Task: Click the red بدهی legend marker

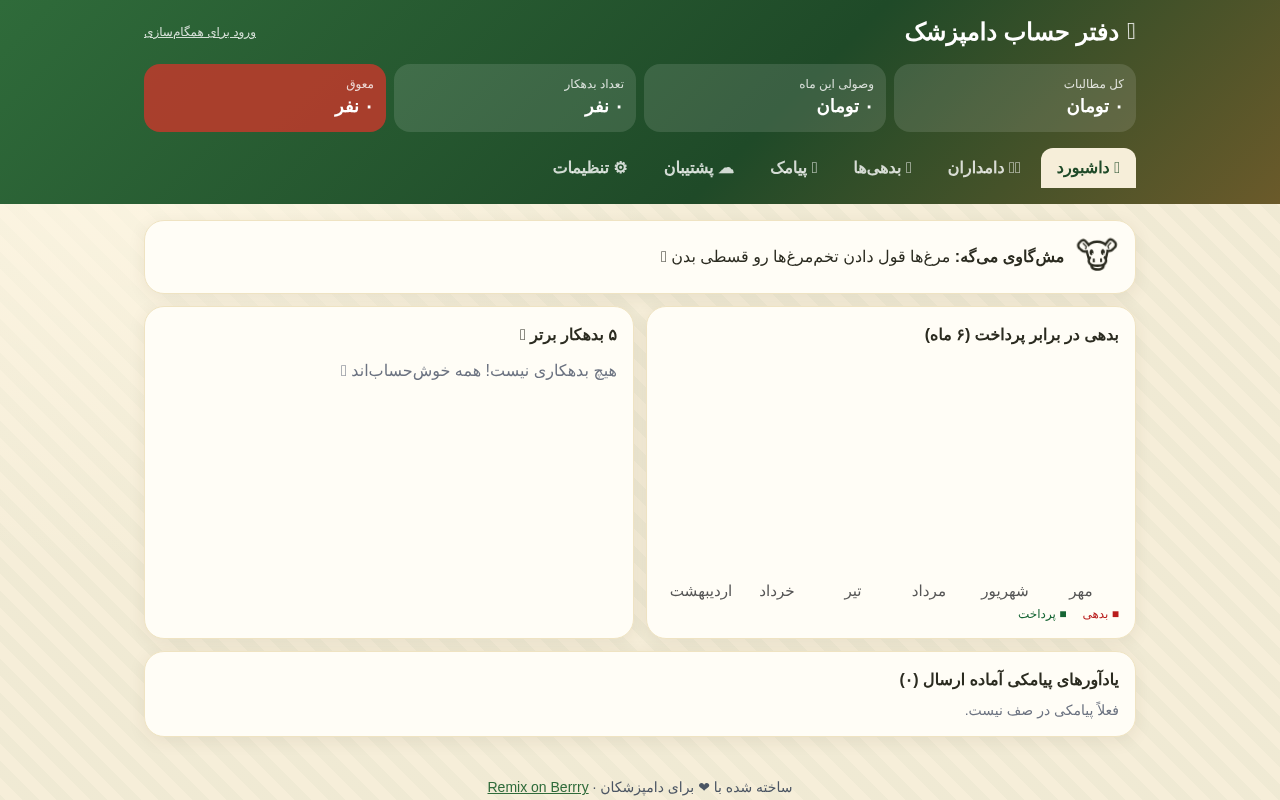Action: click(x=1115, y=614)
